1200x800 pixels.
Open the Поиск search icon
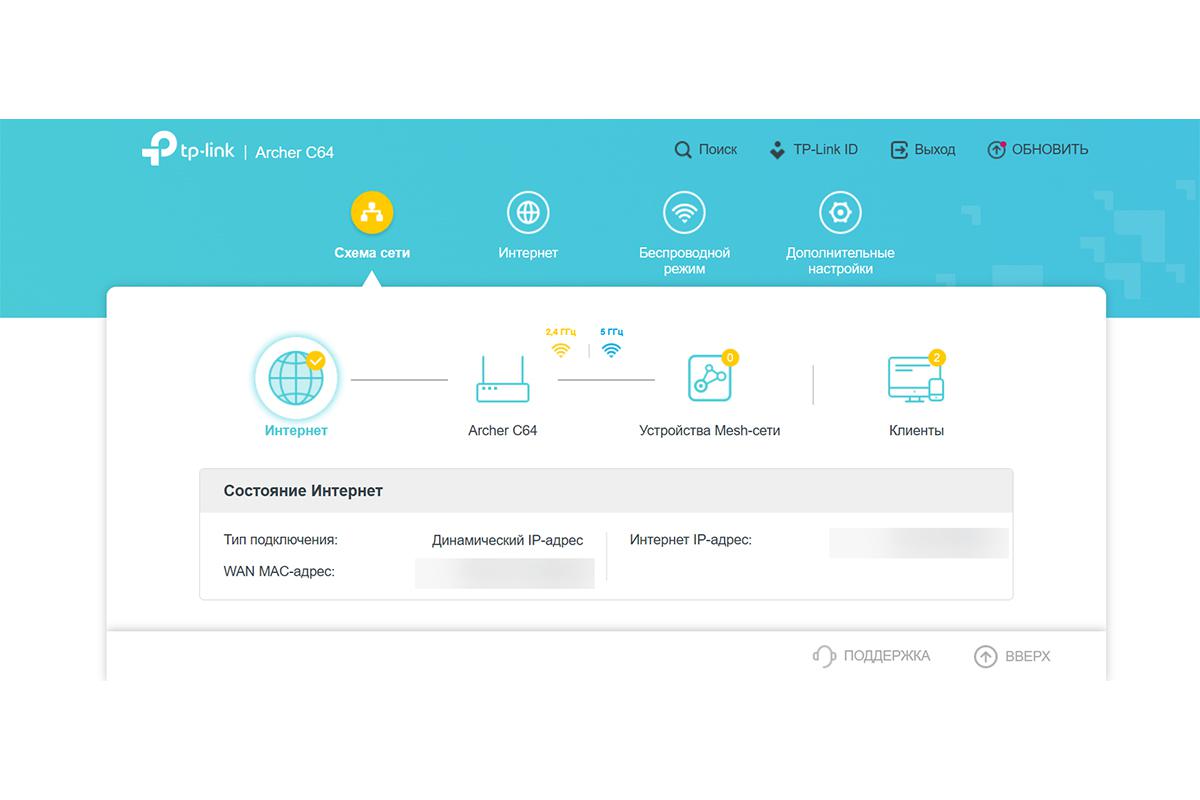(x=683, y=150)
